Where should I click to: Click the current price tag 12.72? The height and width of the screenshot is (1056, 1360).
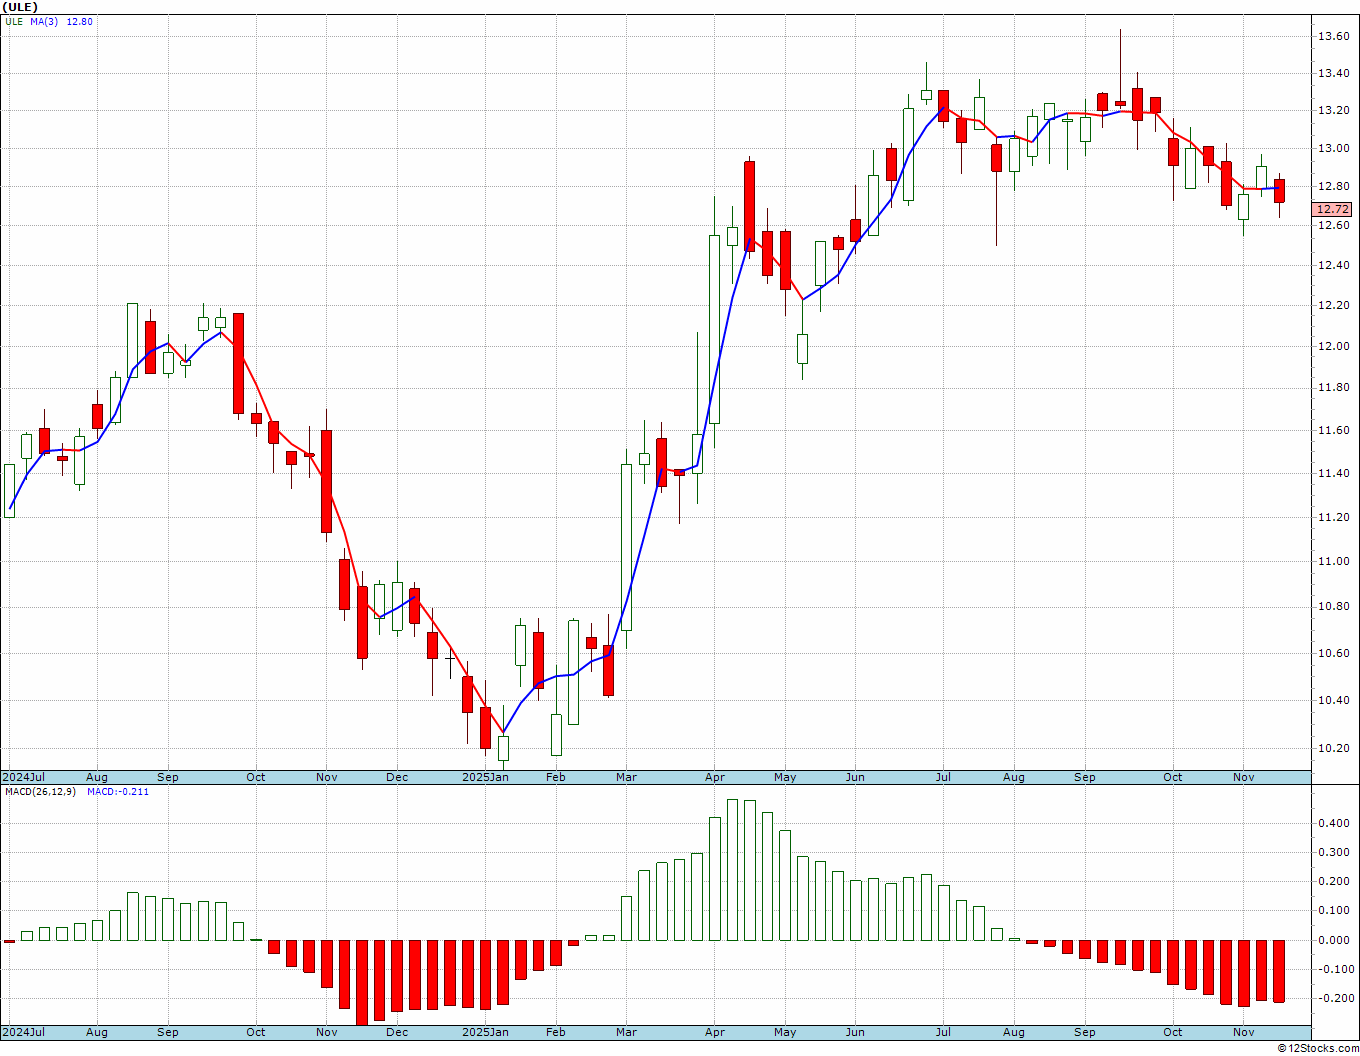(1333, 209)
